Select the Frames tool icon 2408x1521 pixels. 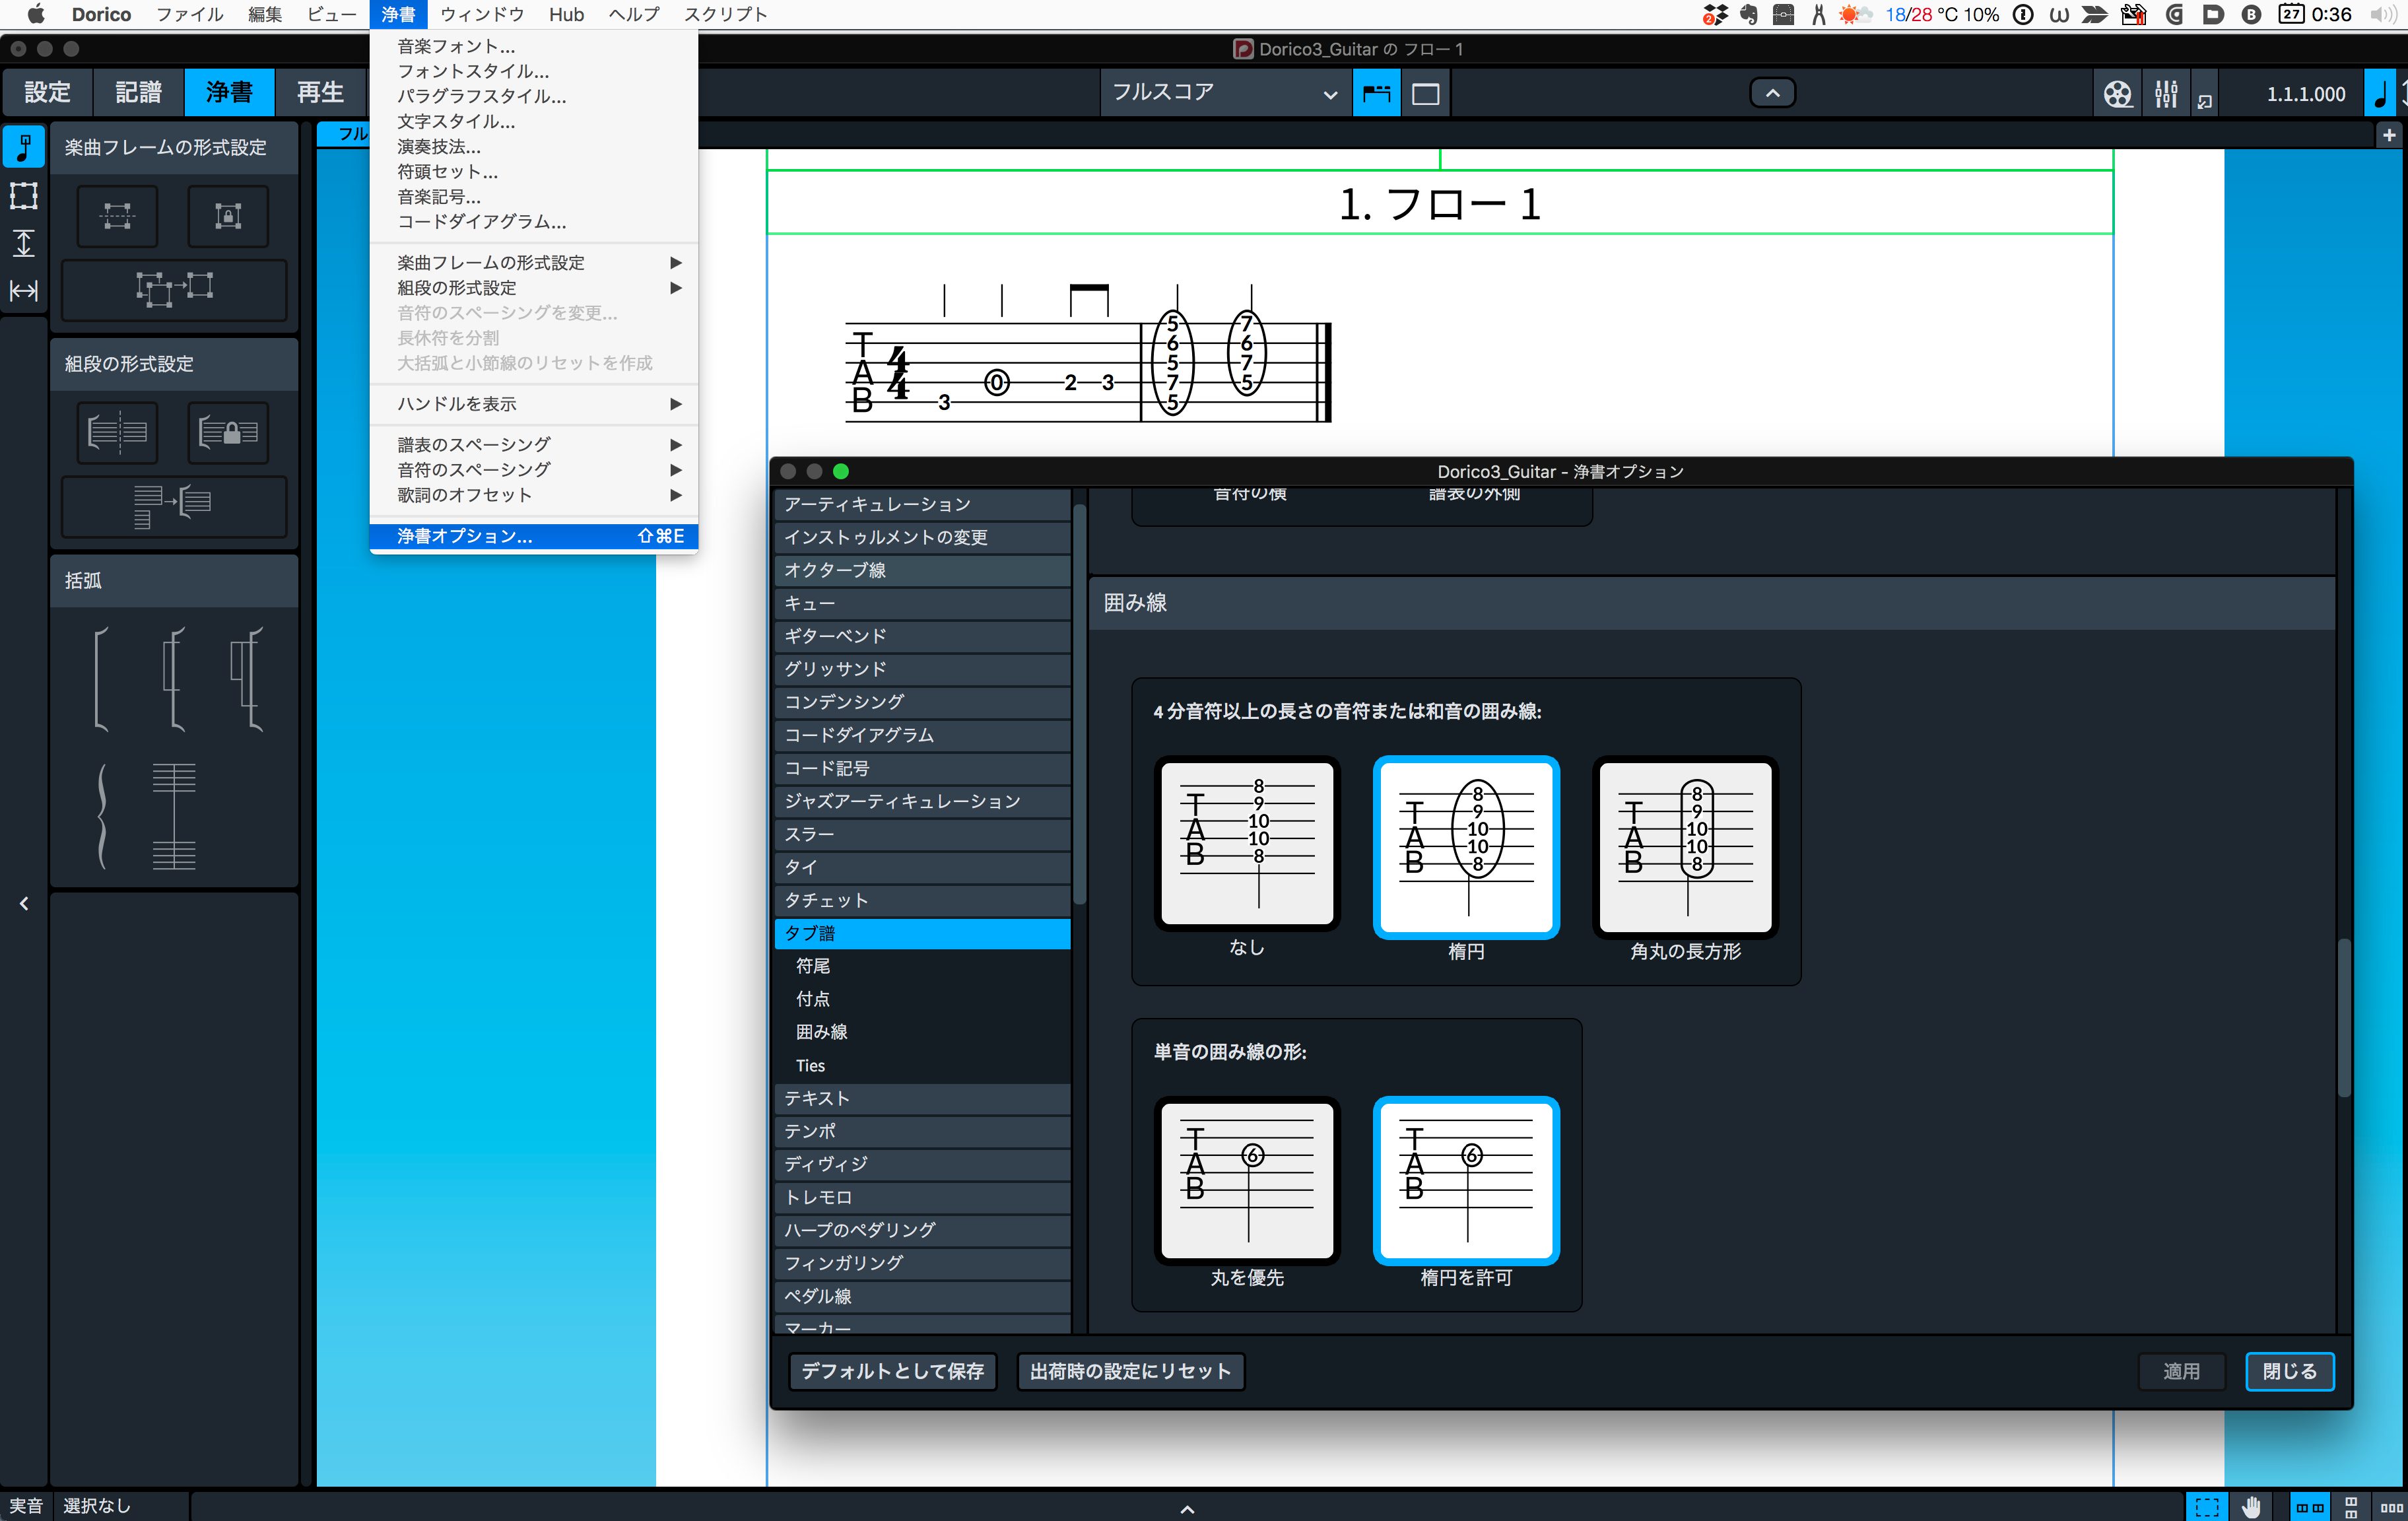click(x=23, y=195)
